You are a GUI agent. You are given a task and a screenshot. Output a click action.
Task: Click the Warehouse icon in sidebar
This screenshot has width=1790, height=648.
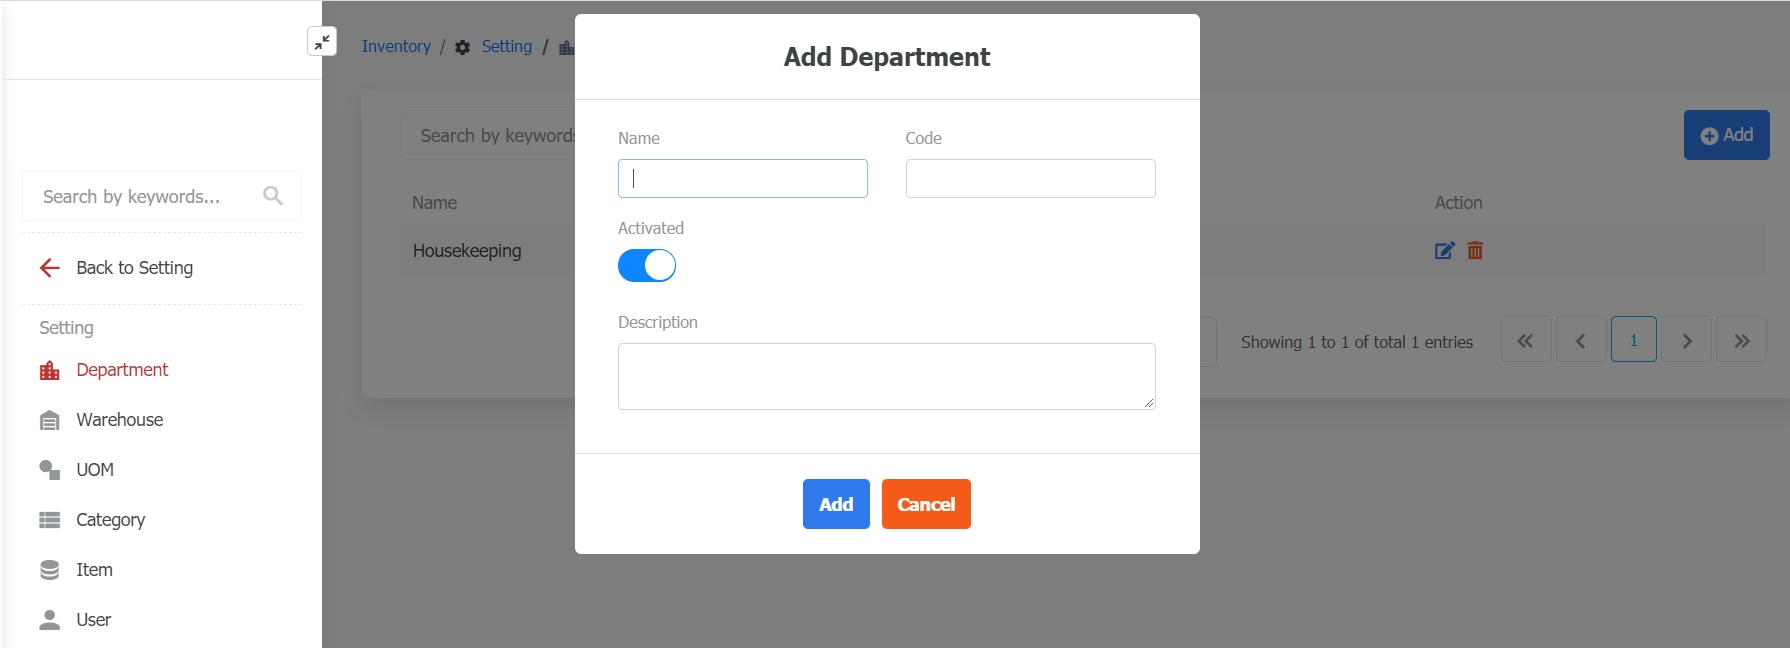(49, 420)
